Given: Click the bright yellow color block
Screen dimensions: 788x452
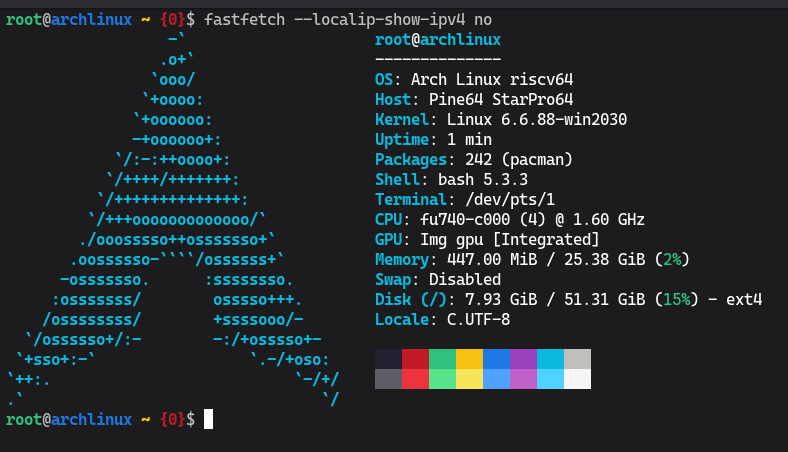Looking at the screenshot, I should [x=469, y=379].
